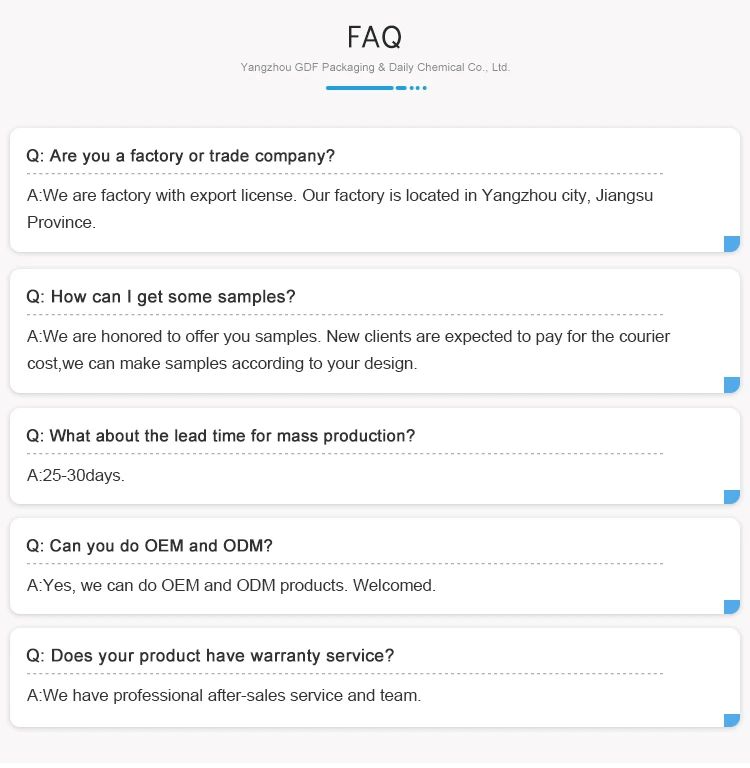
Task: Select the answer '25-30days'
Action: (76, 475)
